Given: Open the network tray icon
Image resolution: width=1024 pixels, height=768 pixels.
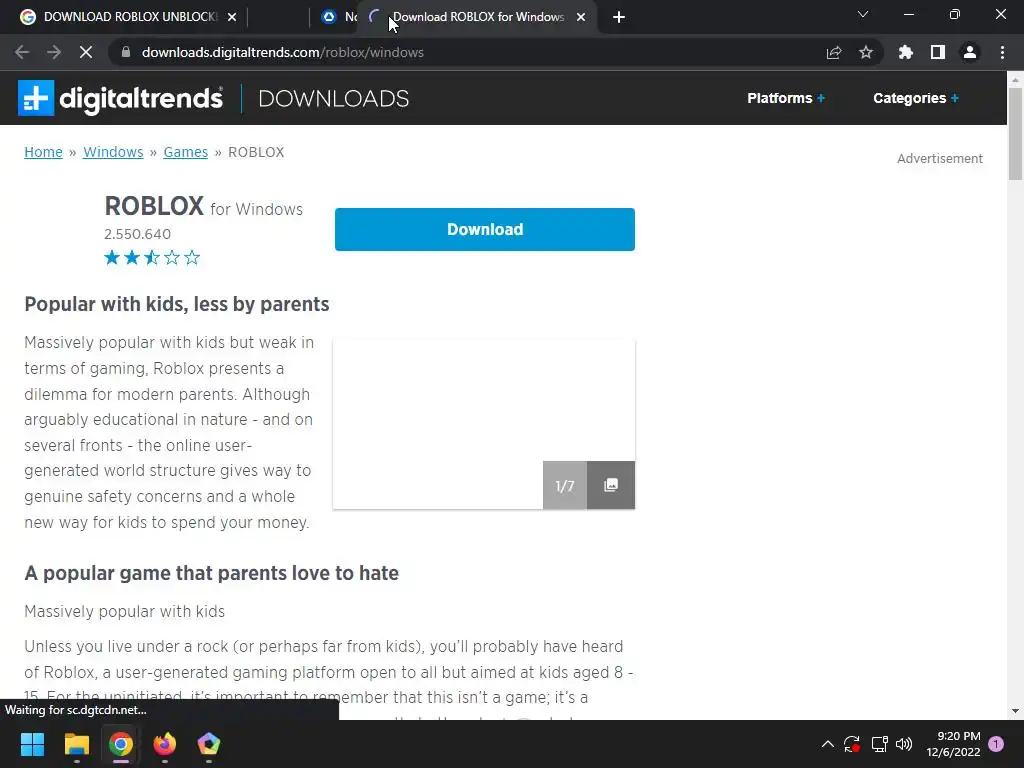Looking at the screenshot, I should (879, 744).
